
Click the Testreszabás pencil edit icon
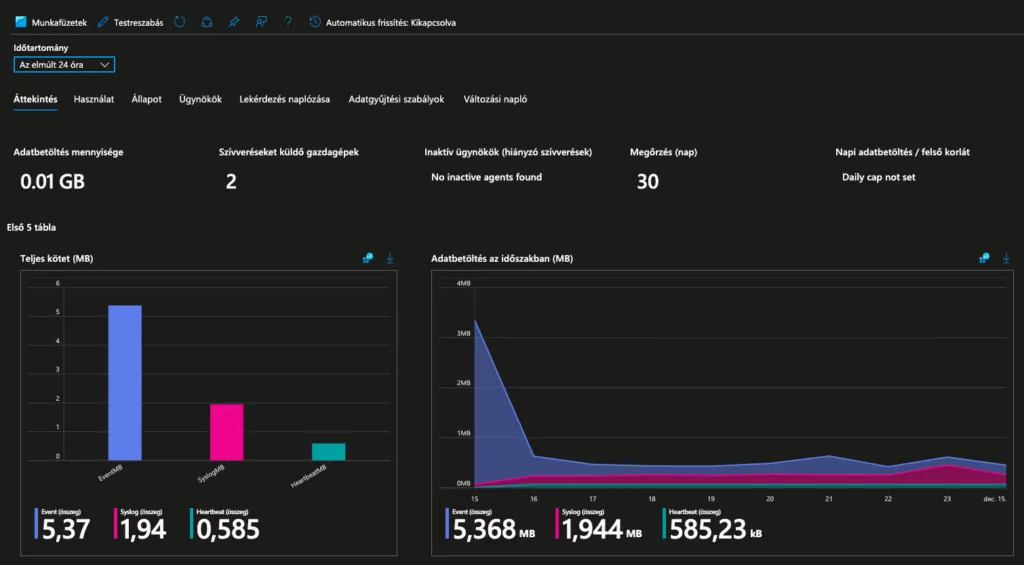click(x=103, y=22)
